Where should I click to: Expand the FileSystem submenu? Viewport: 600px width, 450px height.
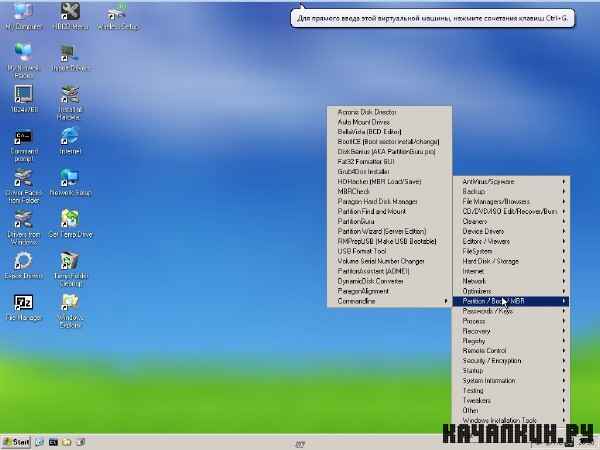pos(511,251)
